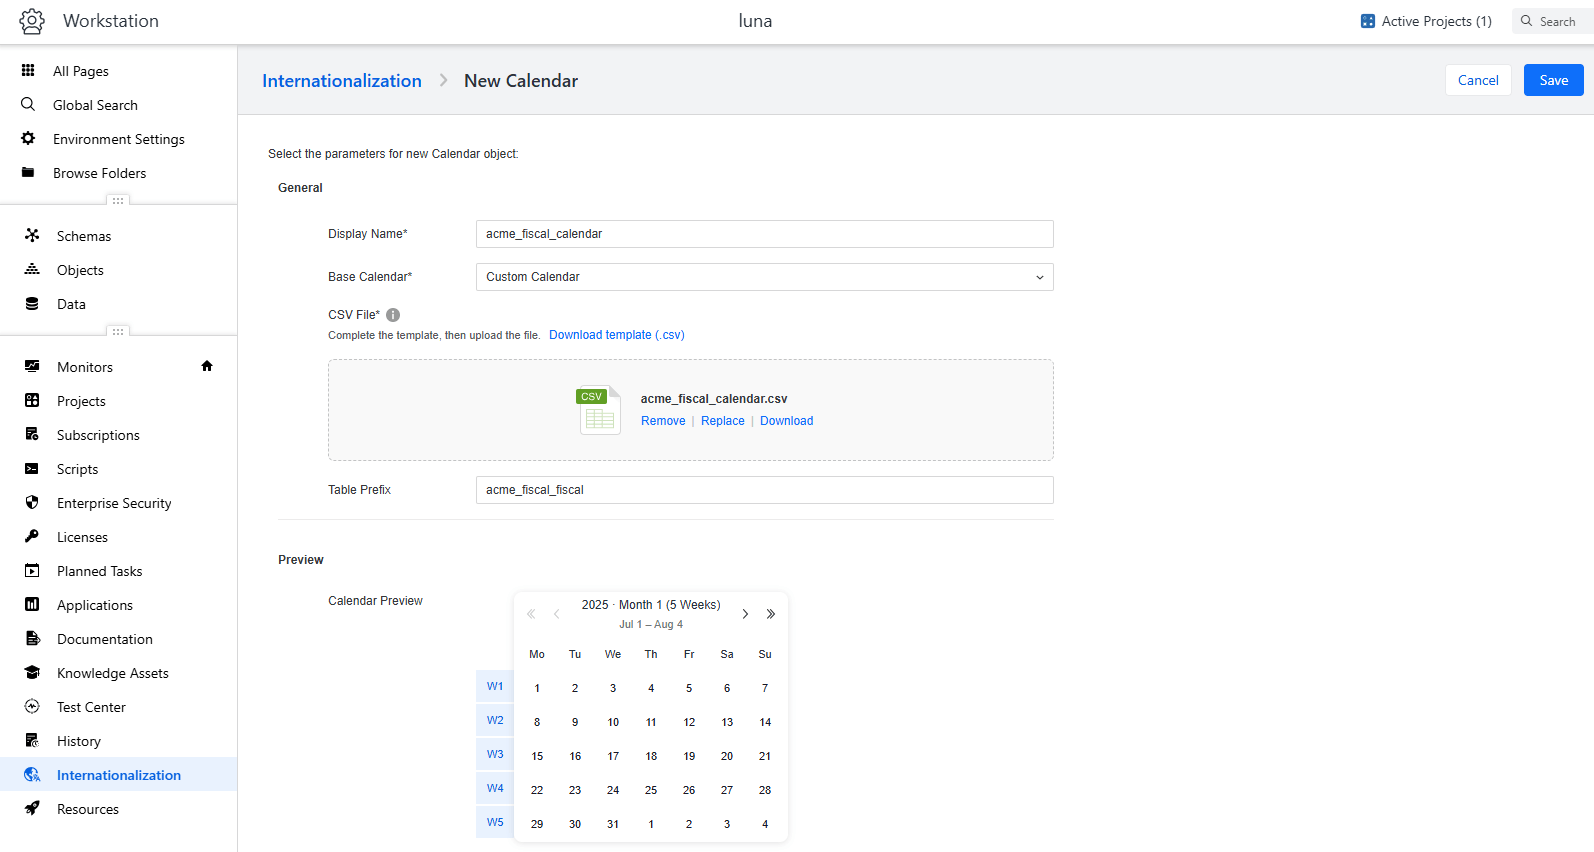
Task: Go to next month in calendar preview
Action: click(x=745, y=614)
